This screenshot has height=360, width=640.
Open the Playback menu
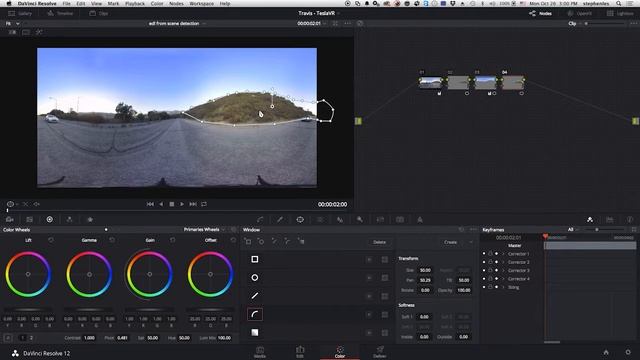[135, 4]
